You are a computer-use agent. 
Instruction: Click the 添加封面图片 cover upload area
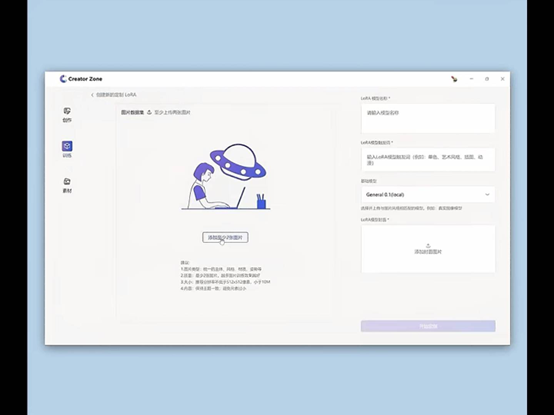click(x=428, y=249)
